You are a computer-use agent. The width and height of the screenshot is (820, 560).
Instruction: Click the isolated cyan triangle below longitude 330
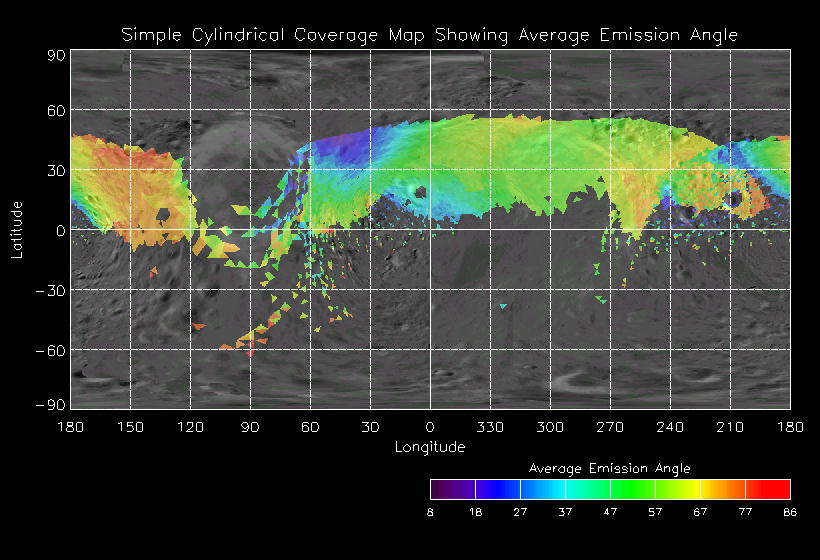click(503, 306)
